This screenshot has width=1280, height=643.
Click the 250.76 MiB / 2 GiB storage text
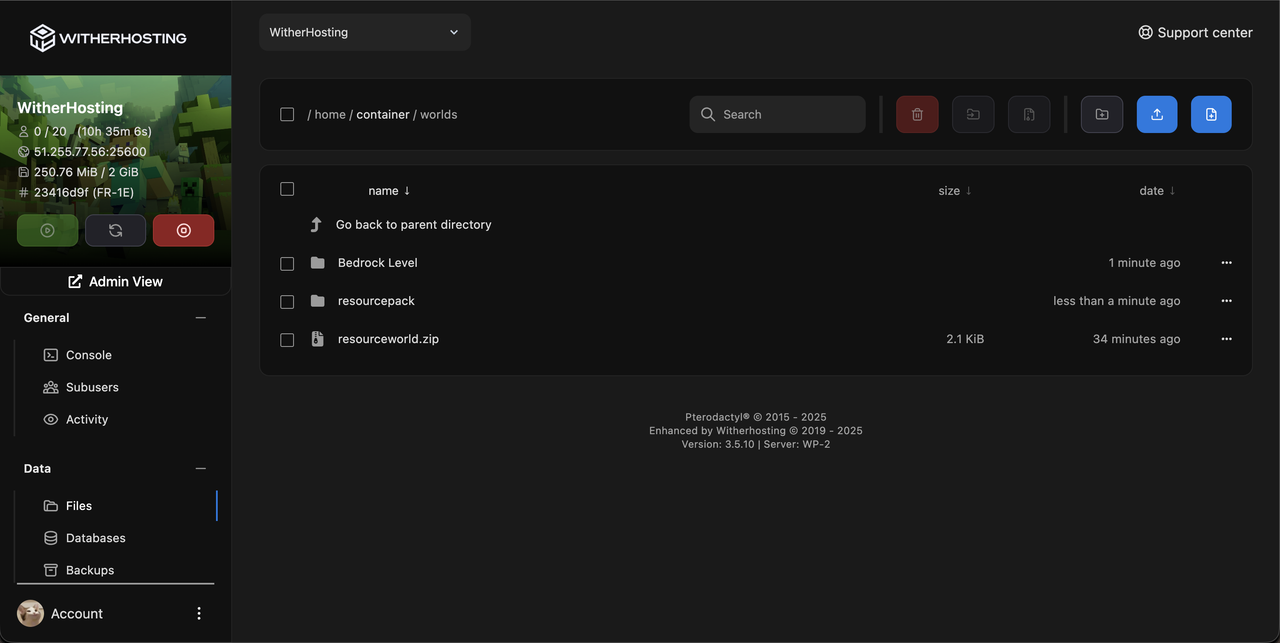click(86, 172)
